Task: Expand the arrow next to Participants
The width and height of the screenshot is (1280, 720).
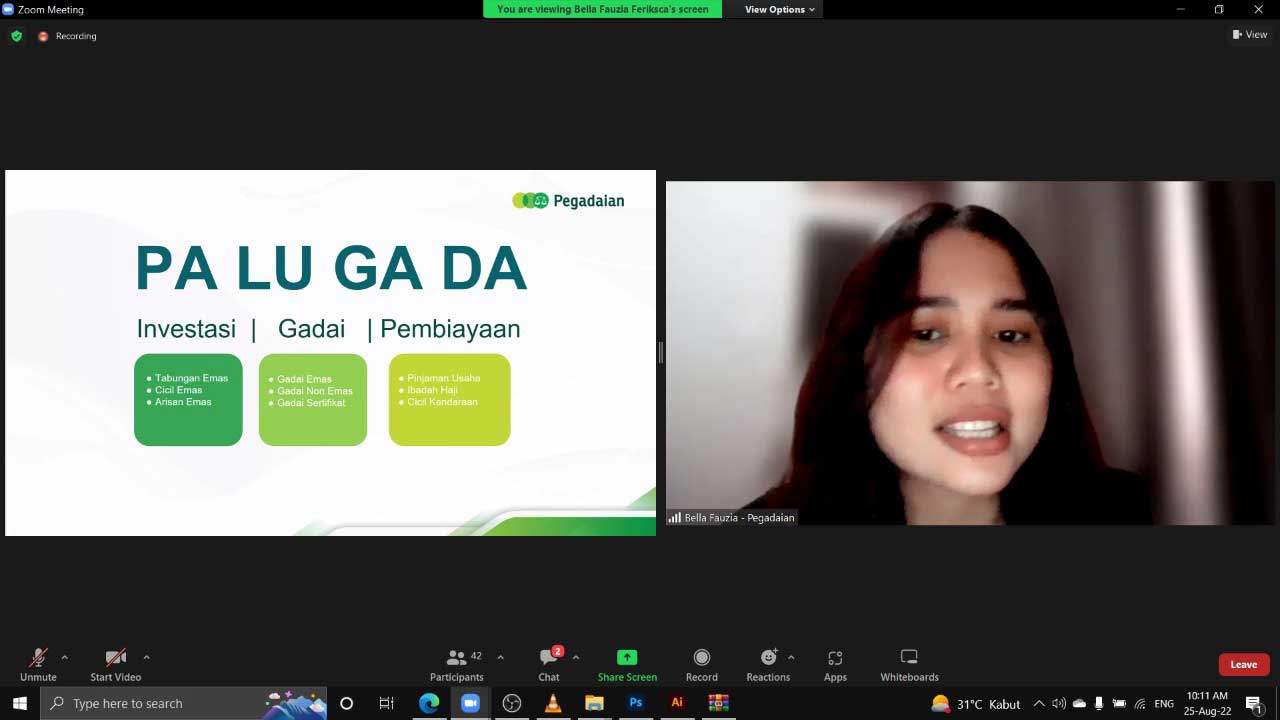Action: [x=500, y=657]
